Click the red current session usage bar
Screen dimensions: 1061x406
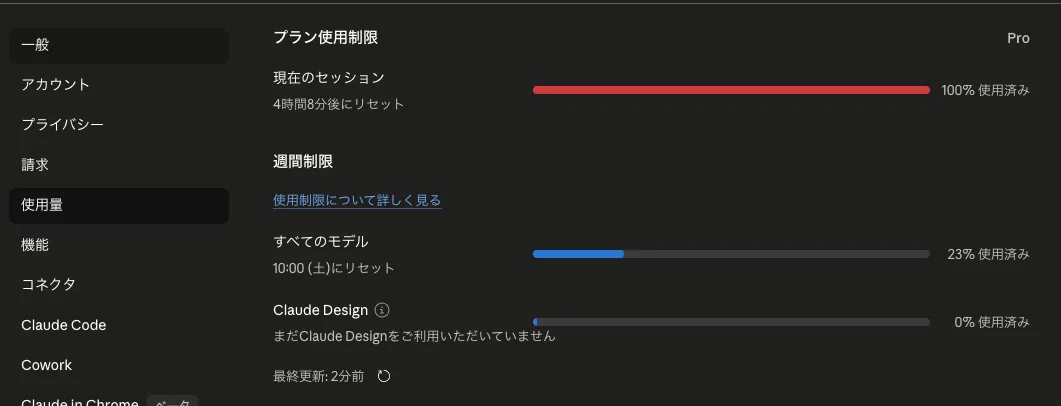click(731, 90)
